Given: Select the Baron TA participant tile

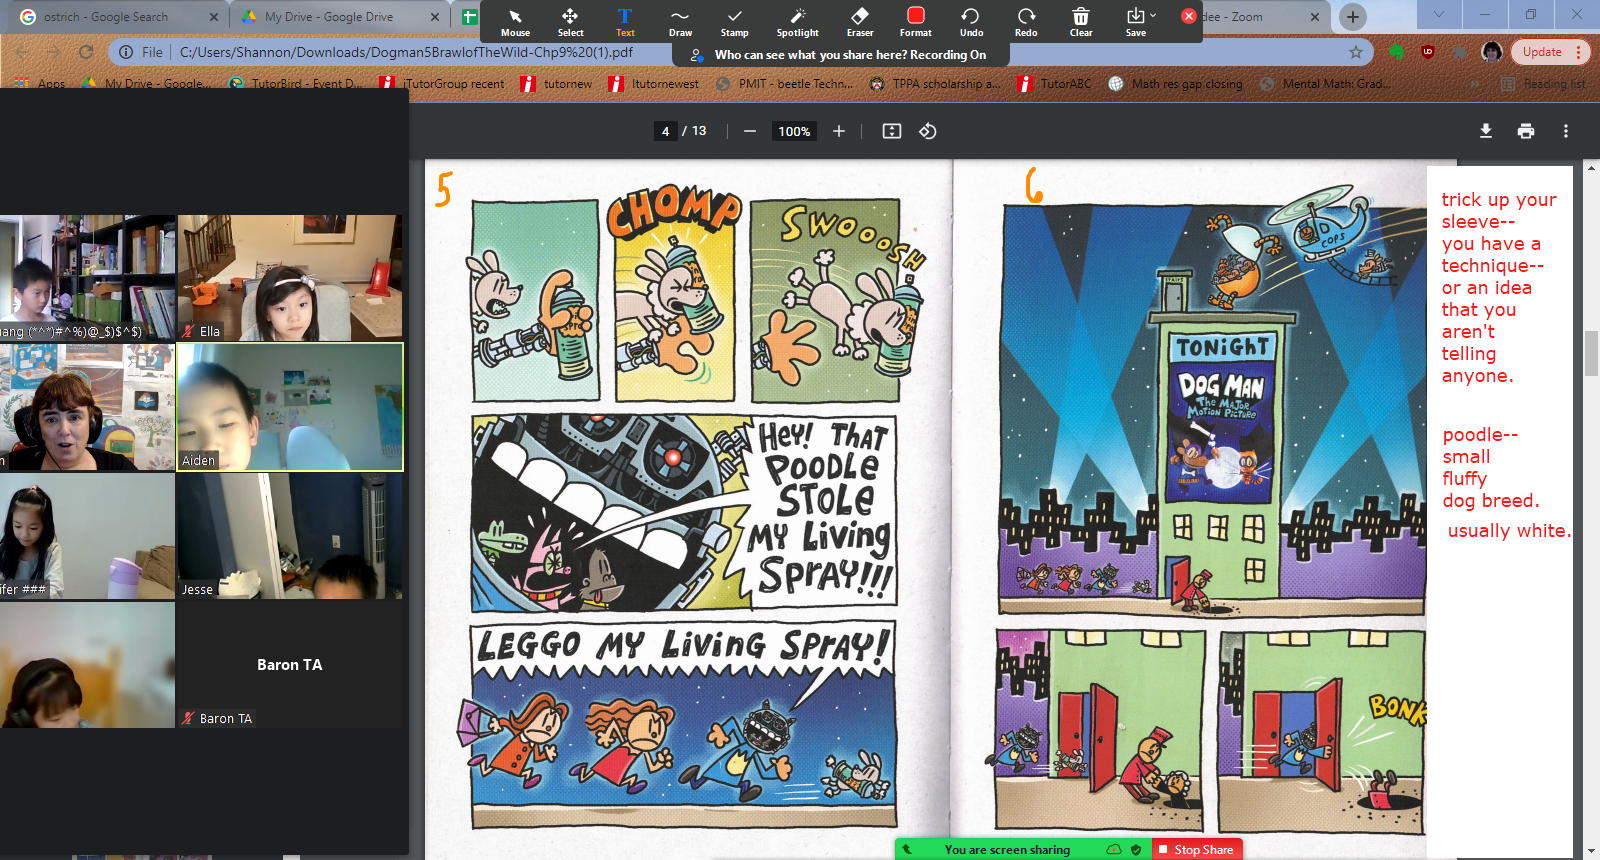Looking at the screenshot, I should [289, 665].
